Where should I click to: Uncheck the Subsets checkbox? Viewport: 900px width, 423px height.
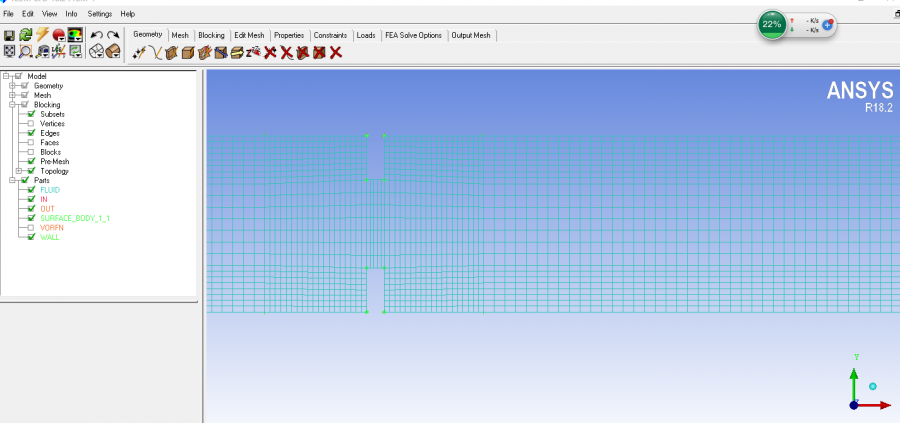tap(31, 114)
